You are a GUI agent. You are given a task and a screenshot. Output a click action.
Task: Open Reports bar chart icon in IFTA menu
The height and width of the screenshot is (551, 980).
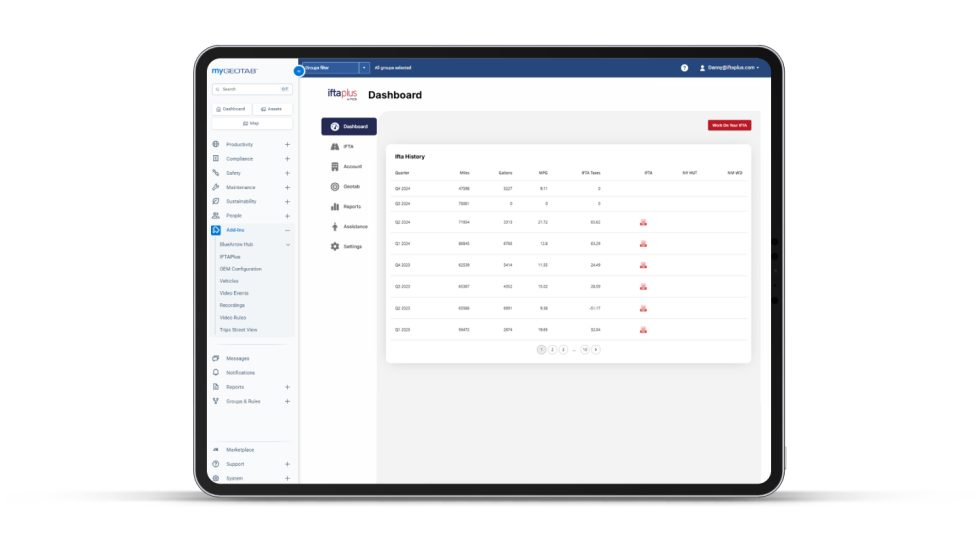[335, 206]
